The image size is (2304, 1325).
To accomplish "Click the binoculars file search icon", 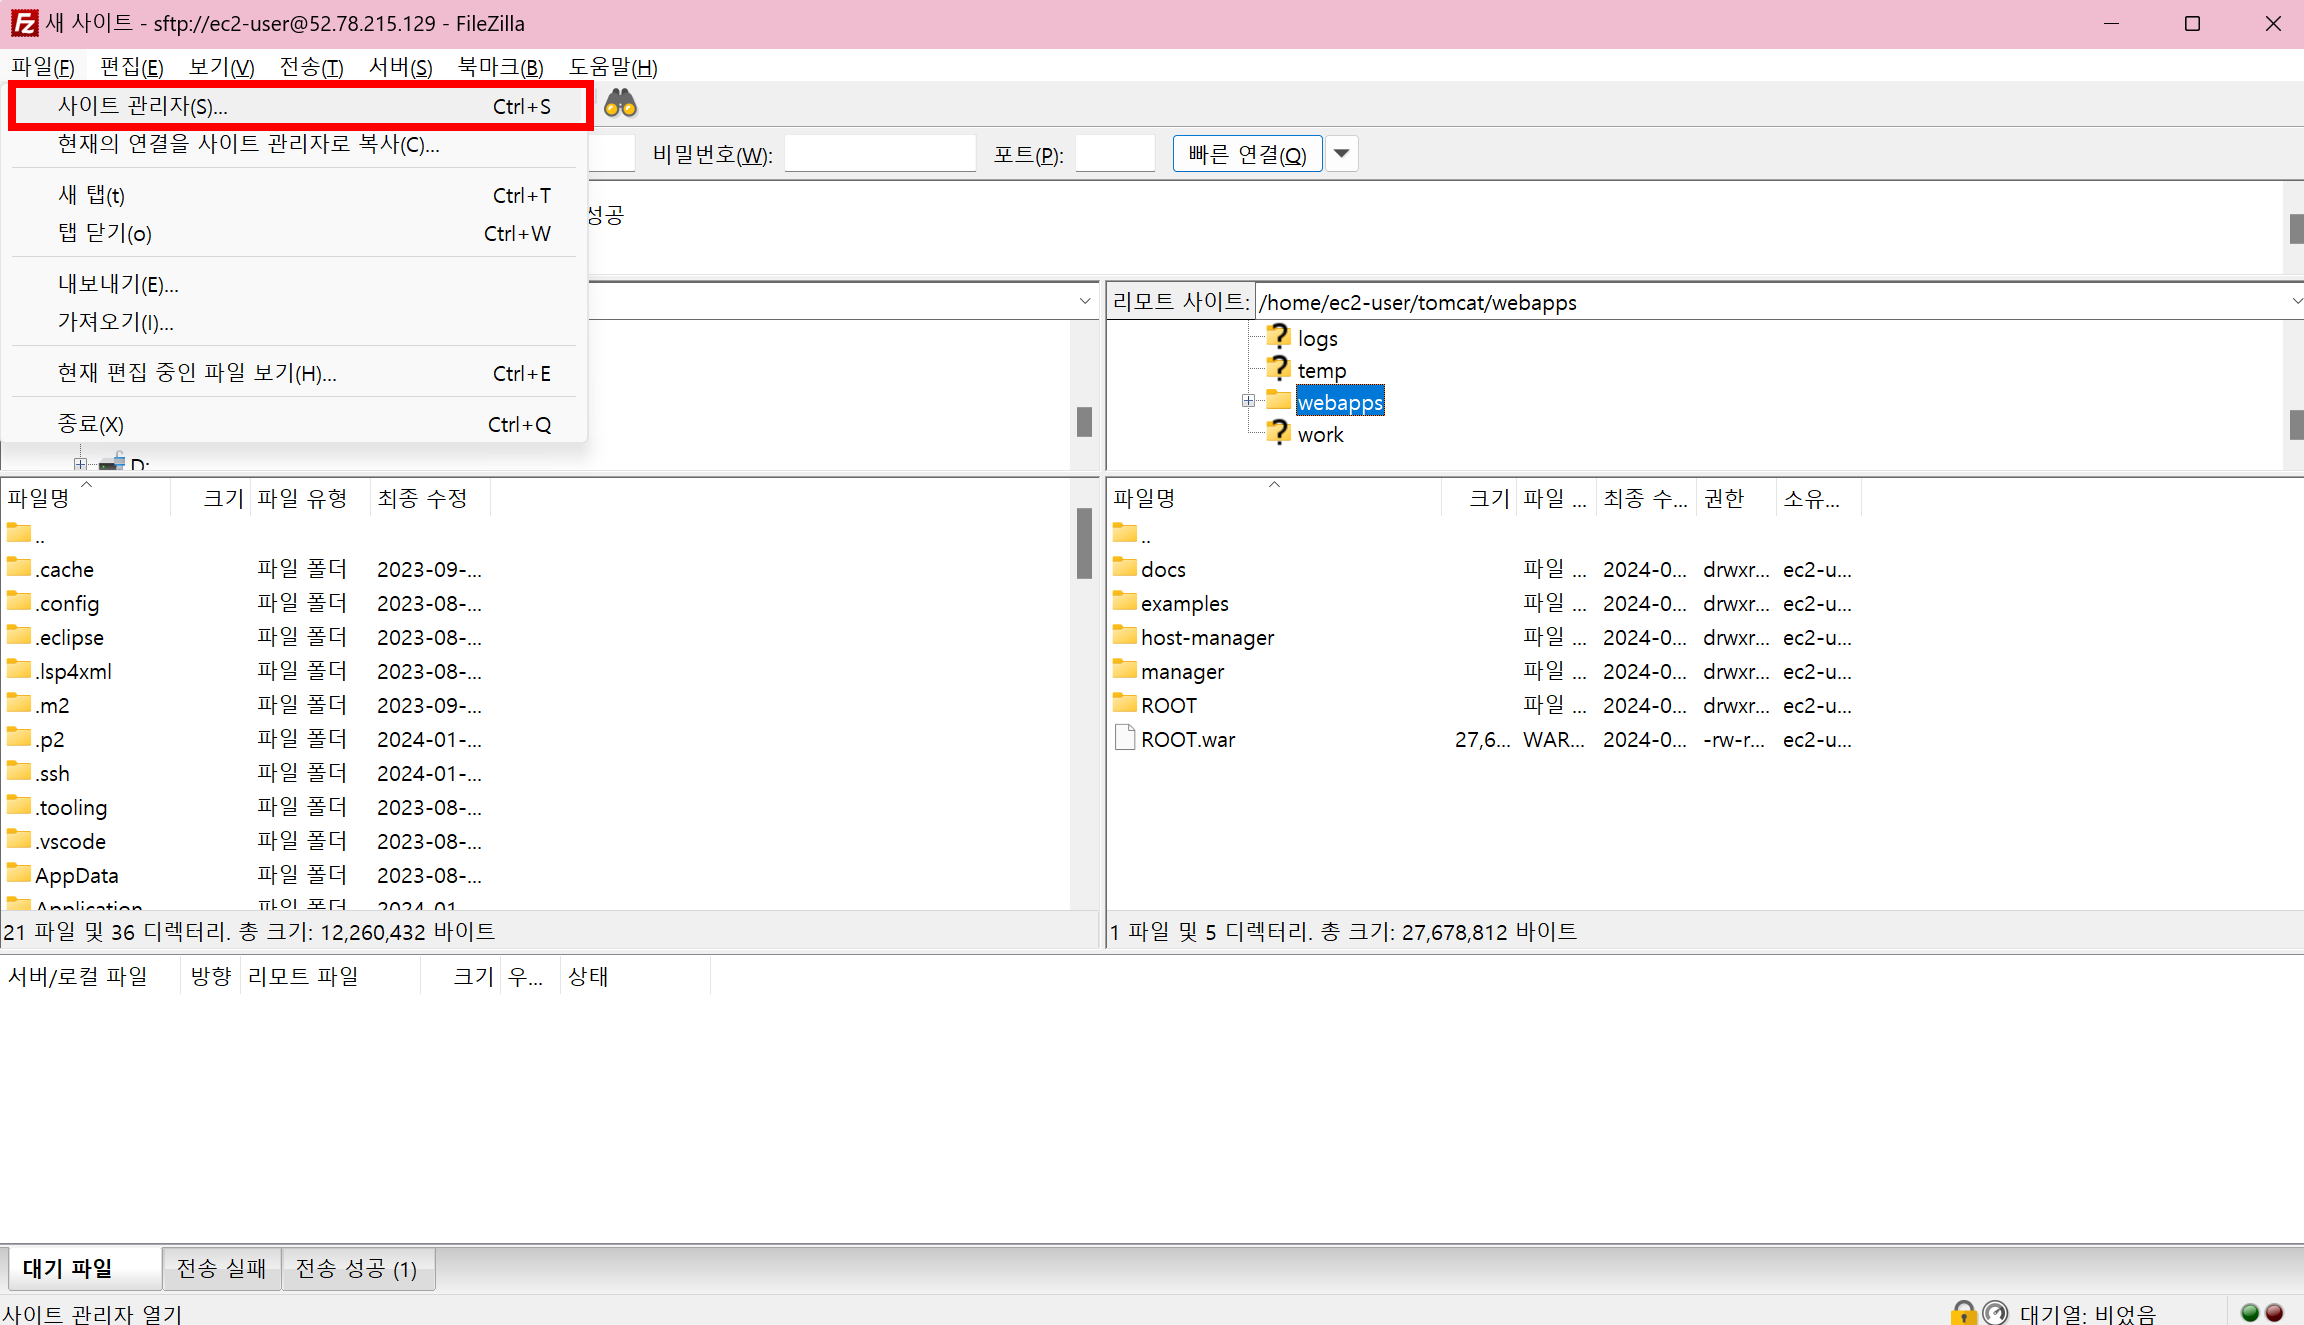I will coord(620,104).
